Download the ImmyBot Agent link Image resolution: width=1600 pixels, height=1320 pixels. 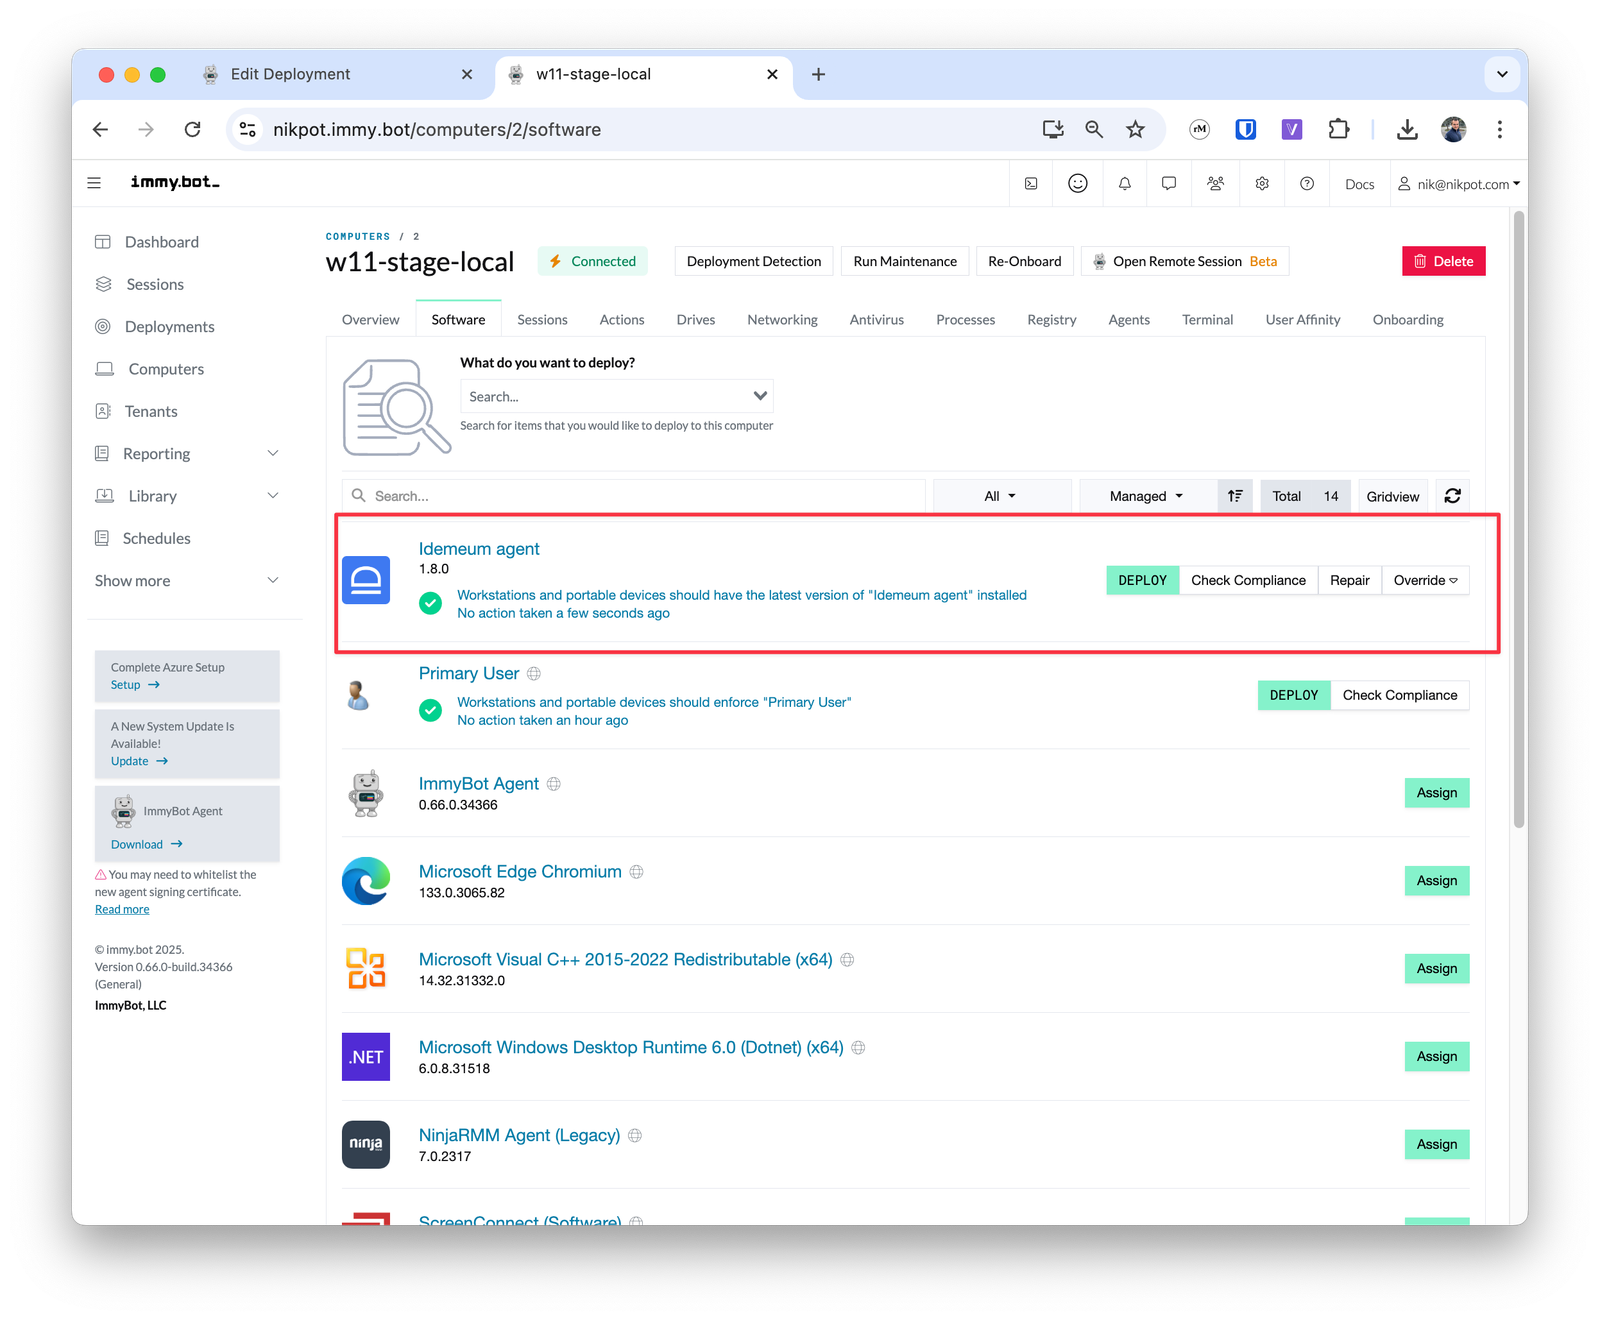click(x=147, y=844)
